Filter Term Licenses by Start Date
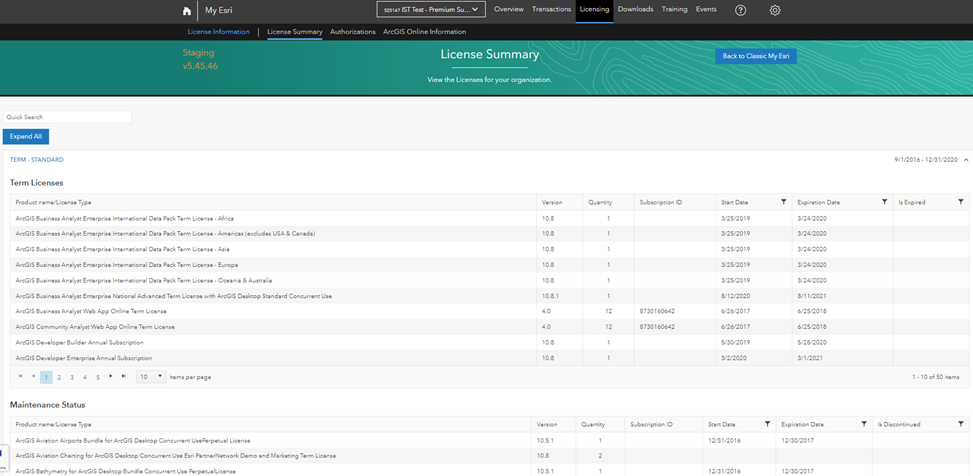 784,202
